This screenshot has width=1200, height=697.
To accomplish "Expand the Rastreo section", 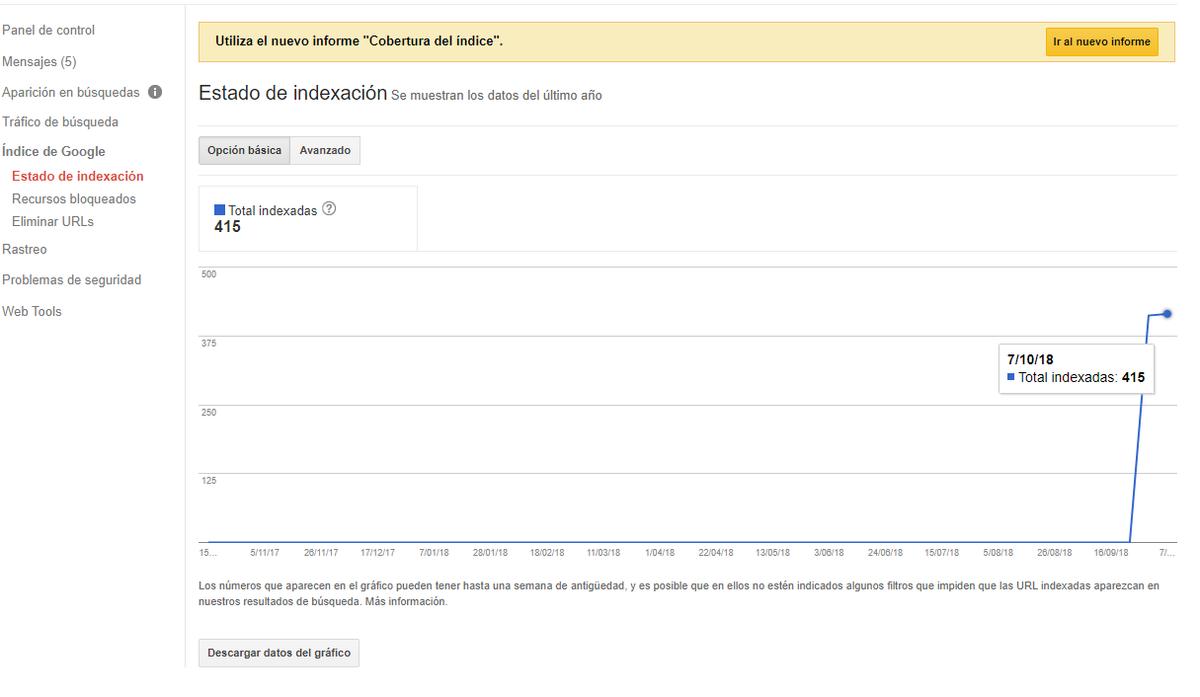I will [x=25, y=250].
